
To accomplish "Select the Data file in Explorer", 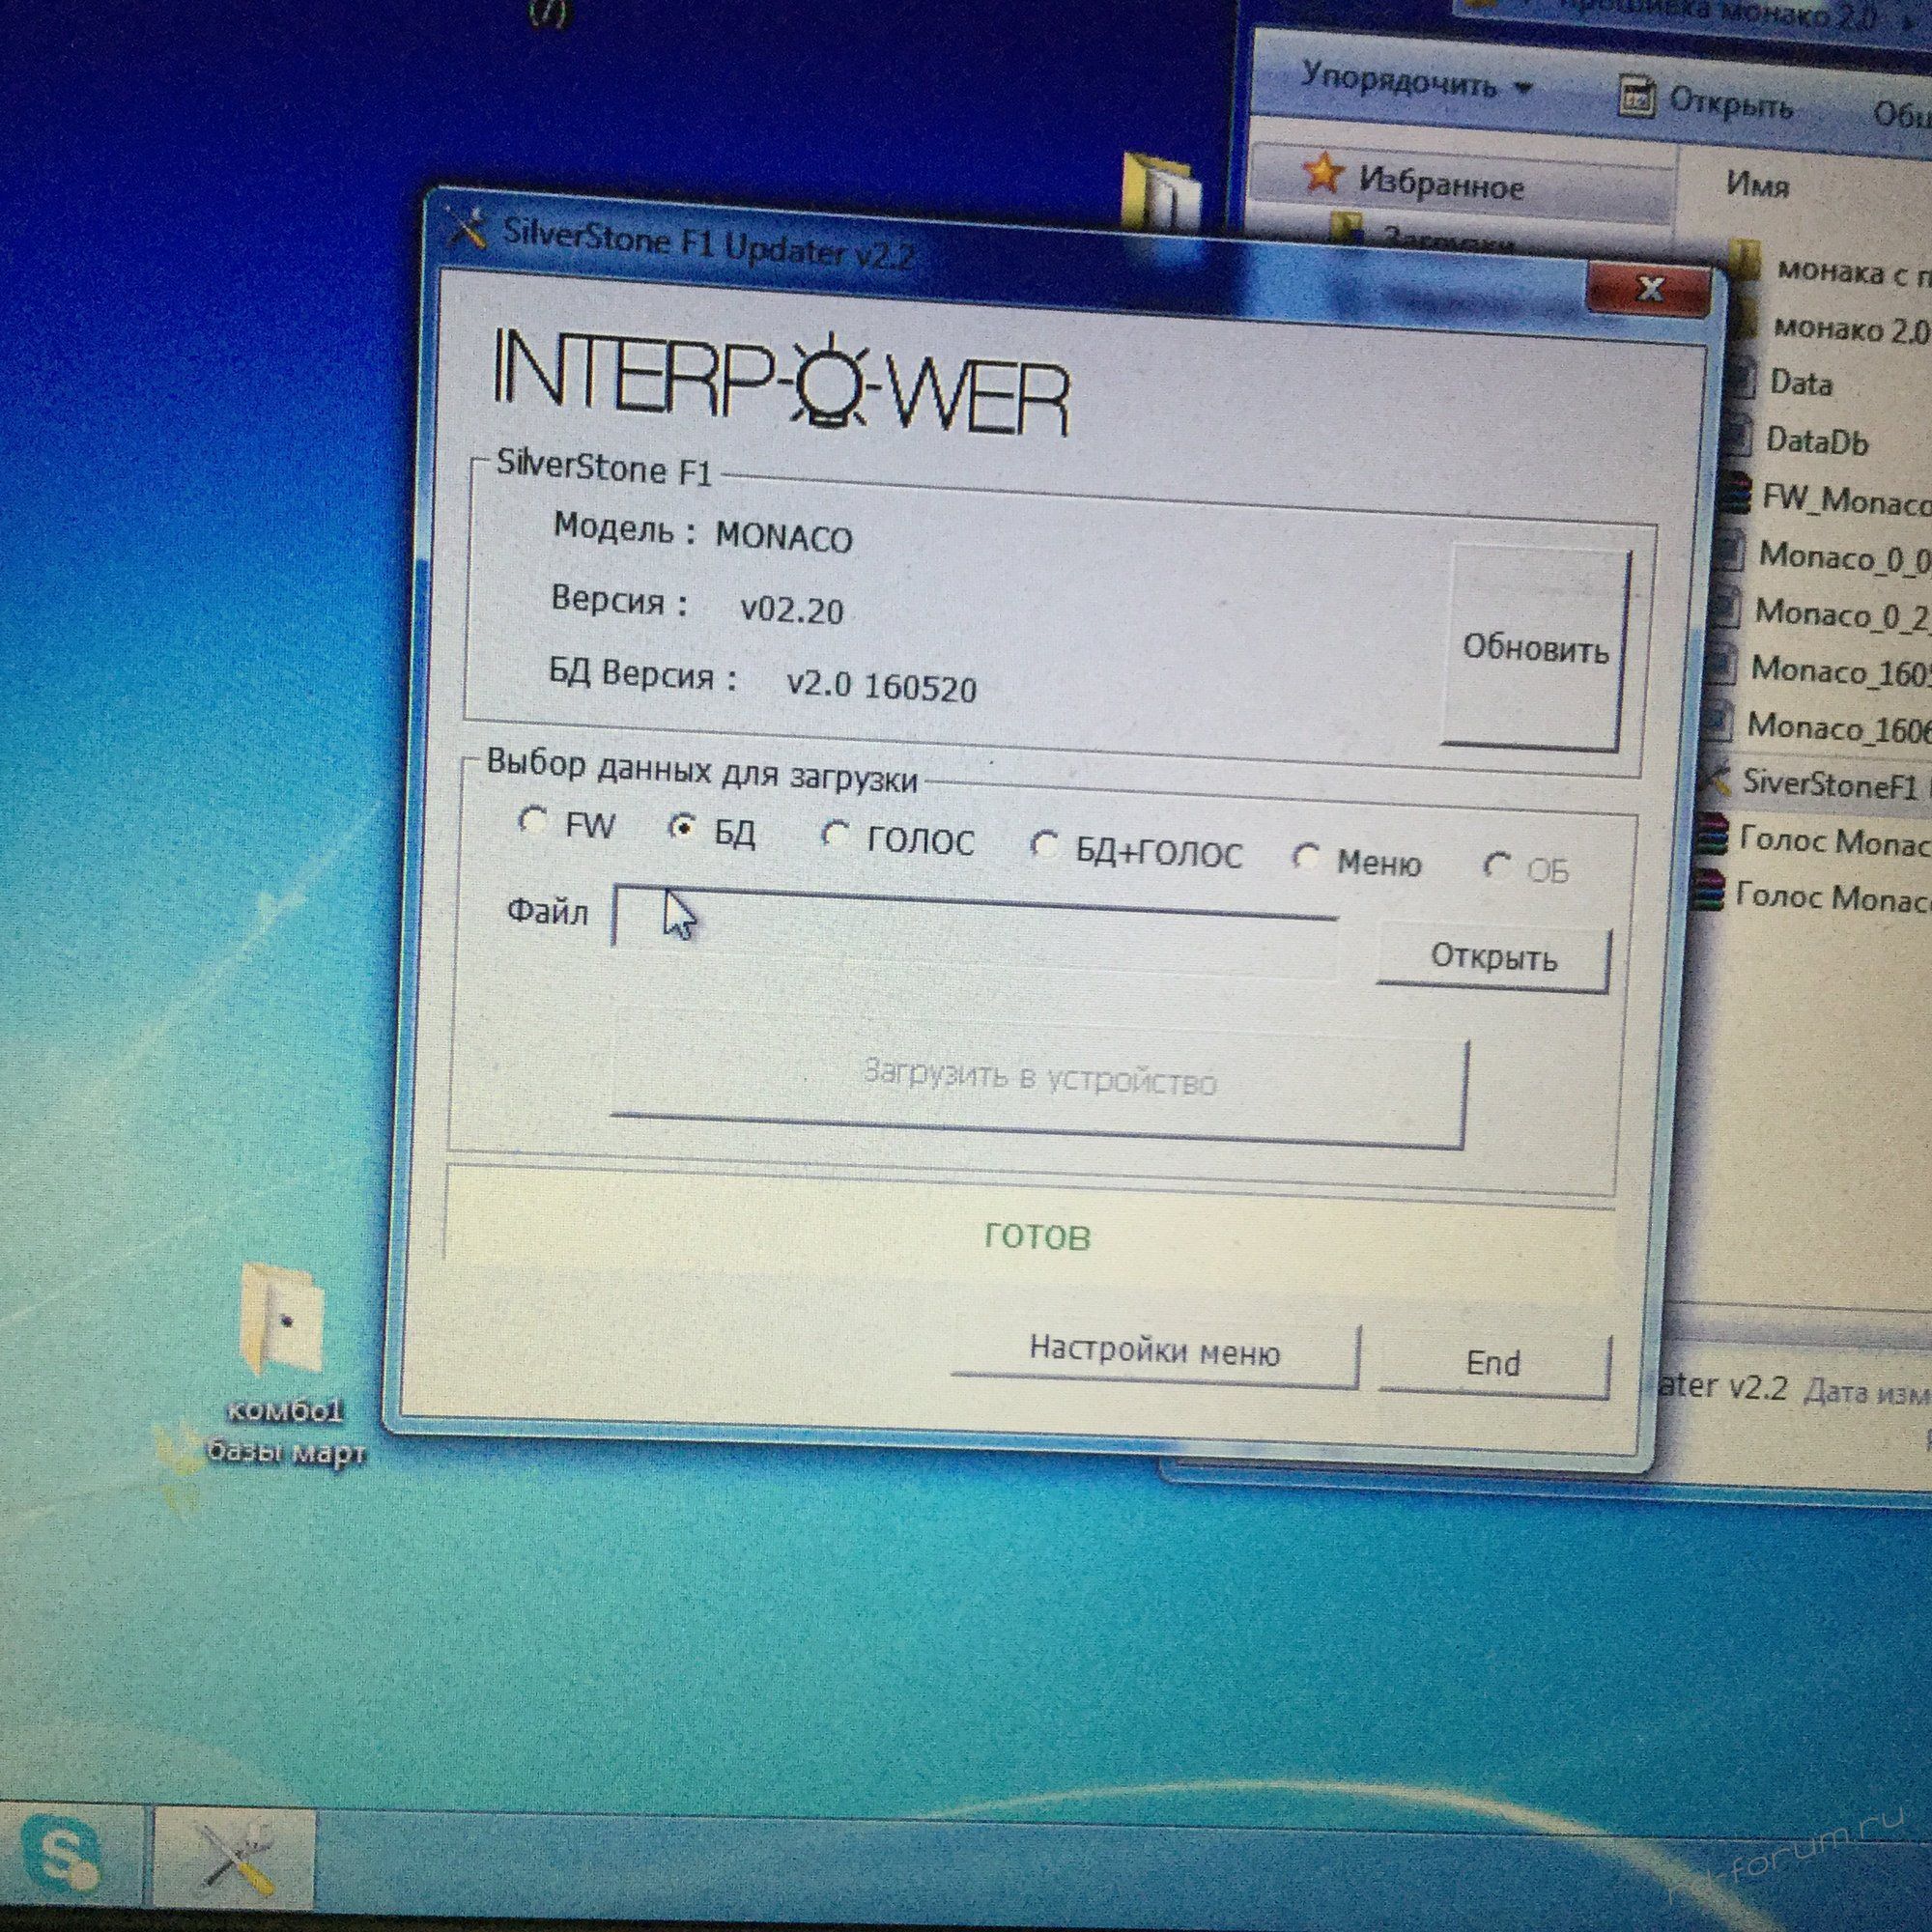I will tap(1800, 383).
